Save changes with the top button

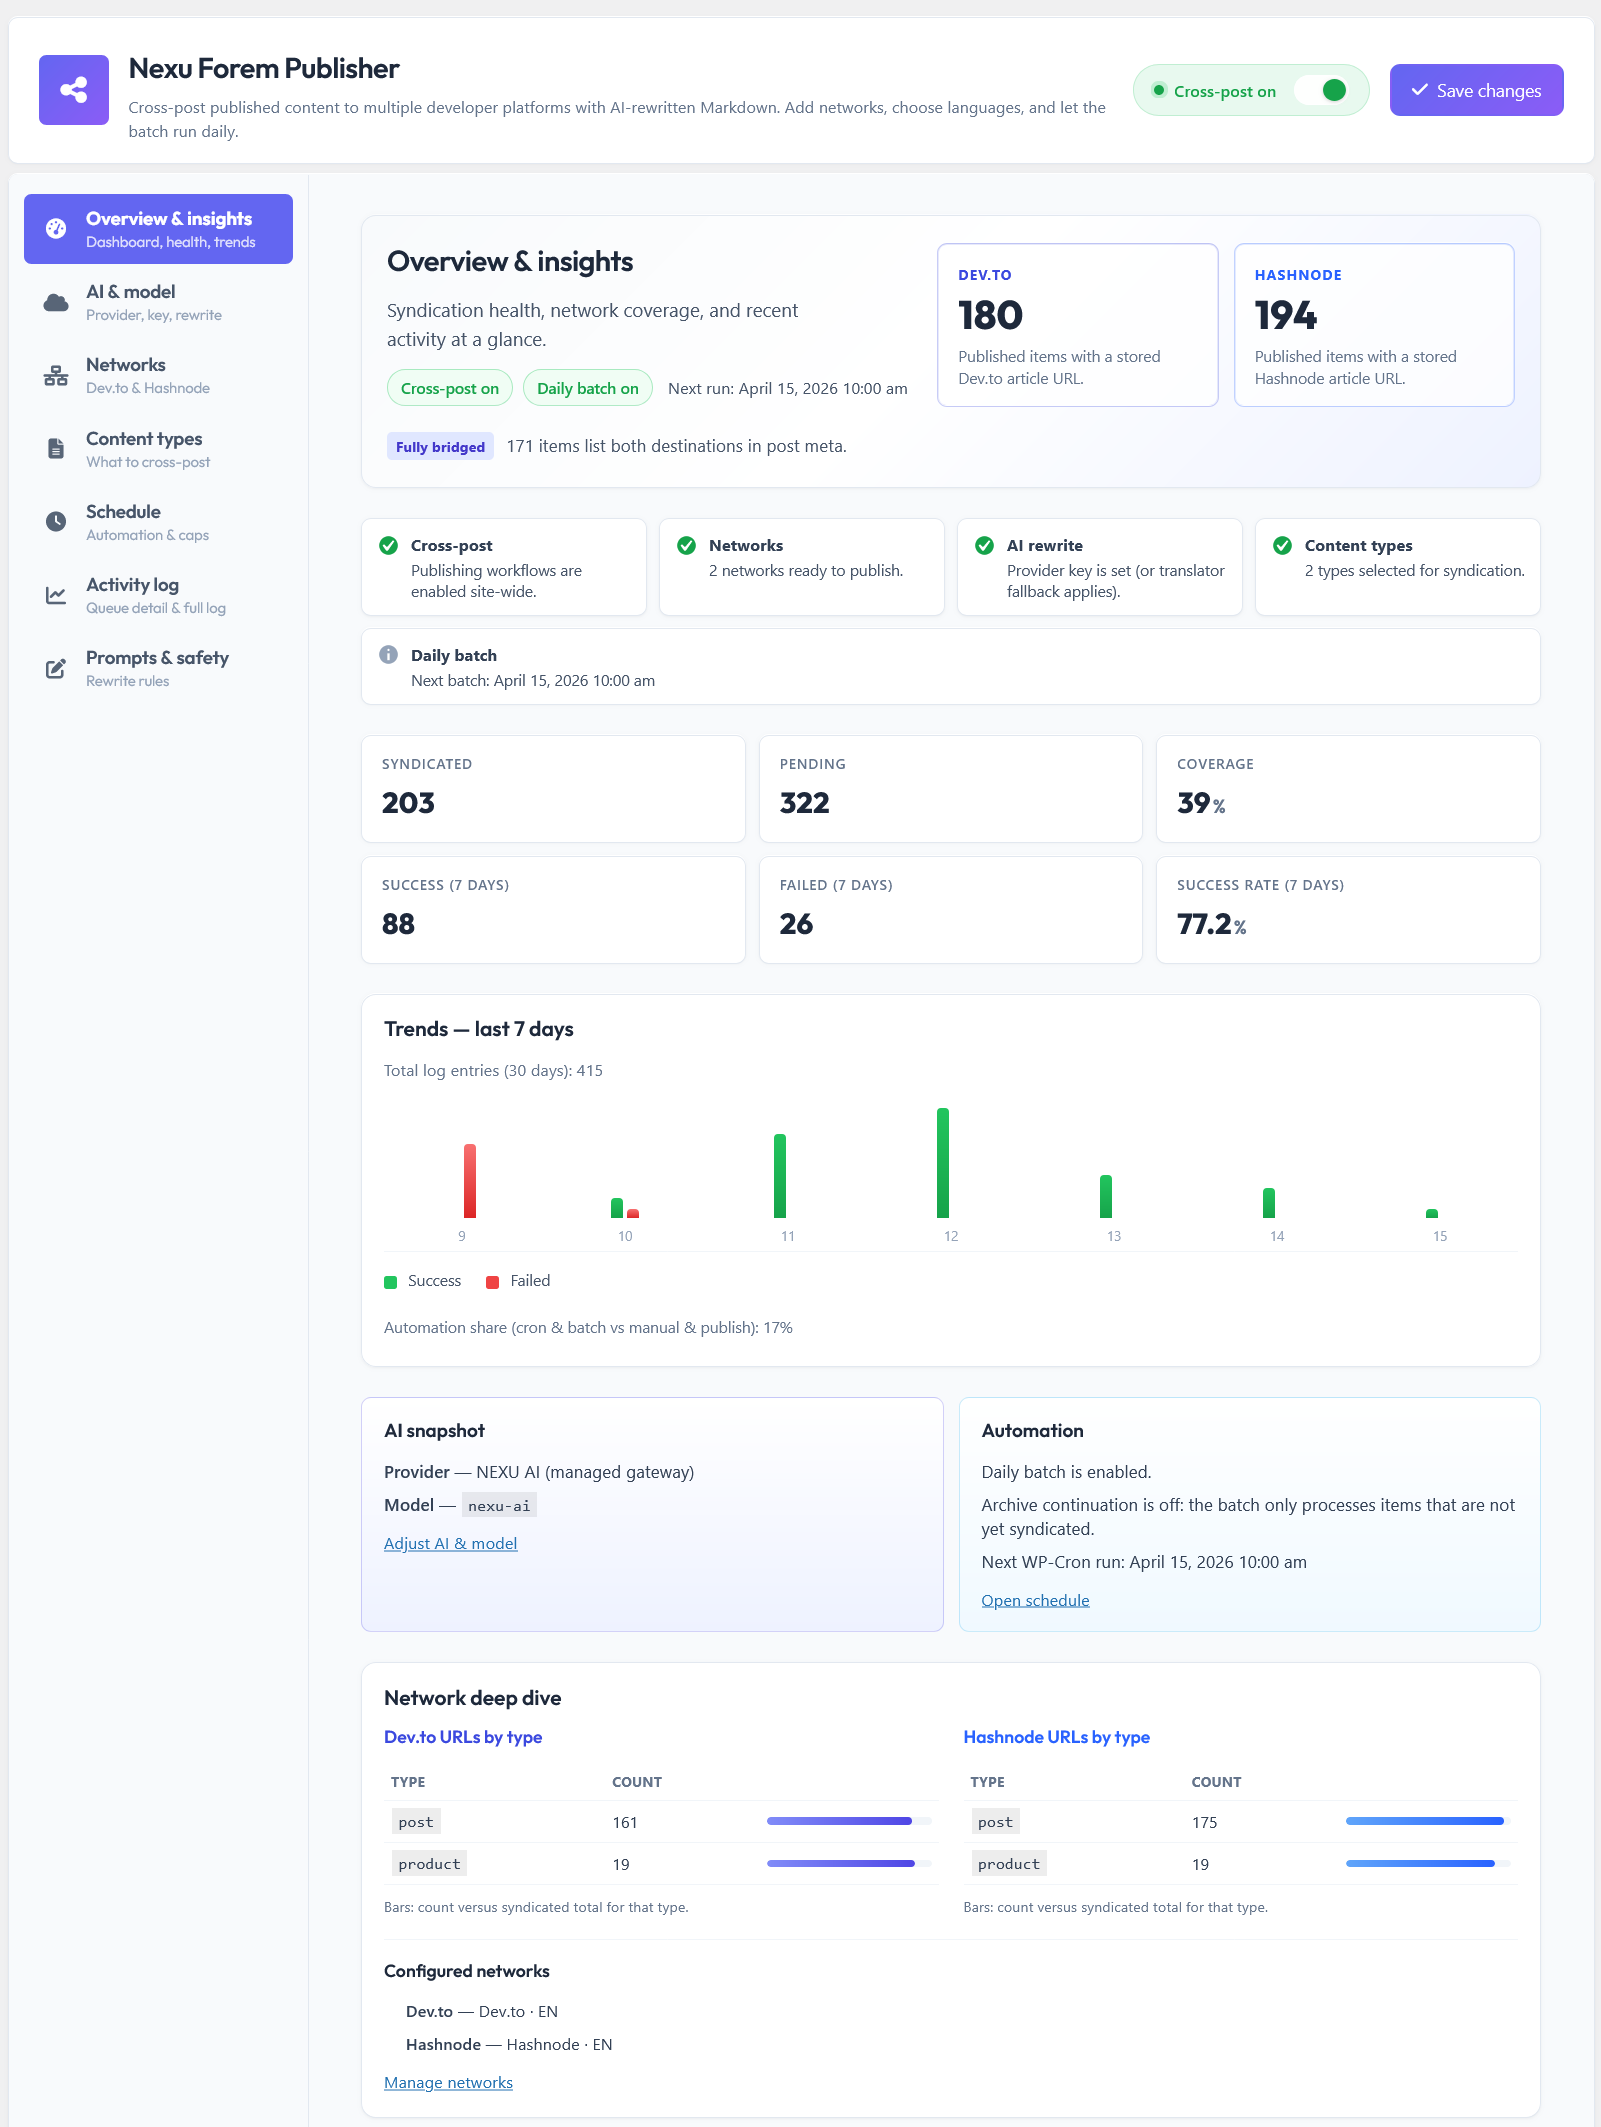click(1476, 90)
